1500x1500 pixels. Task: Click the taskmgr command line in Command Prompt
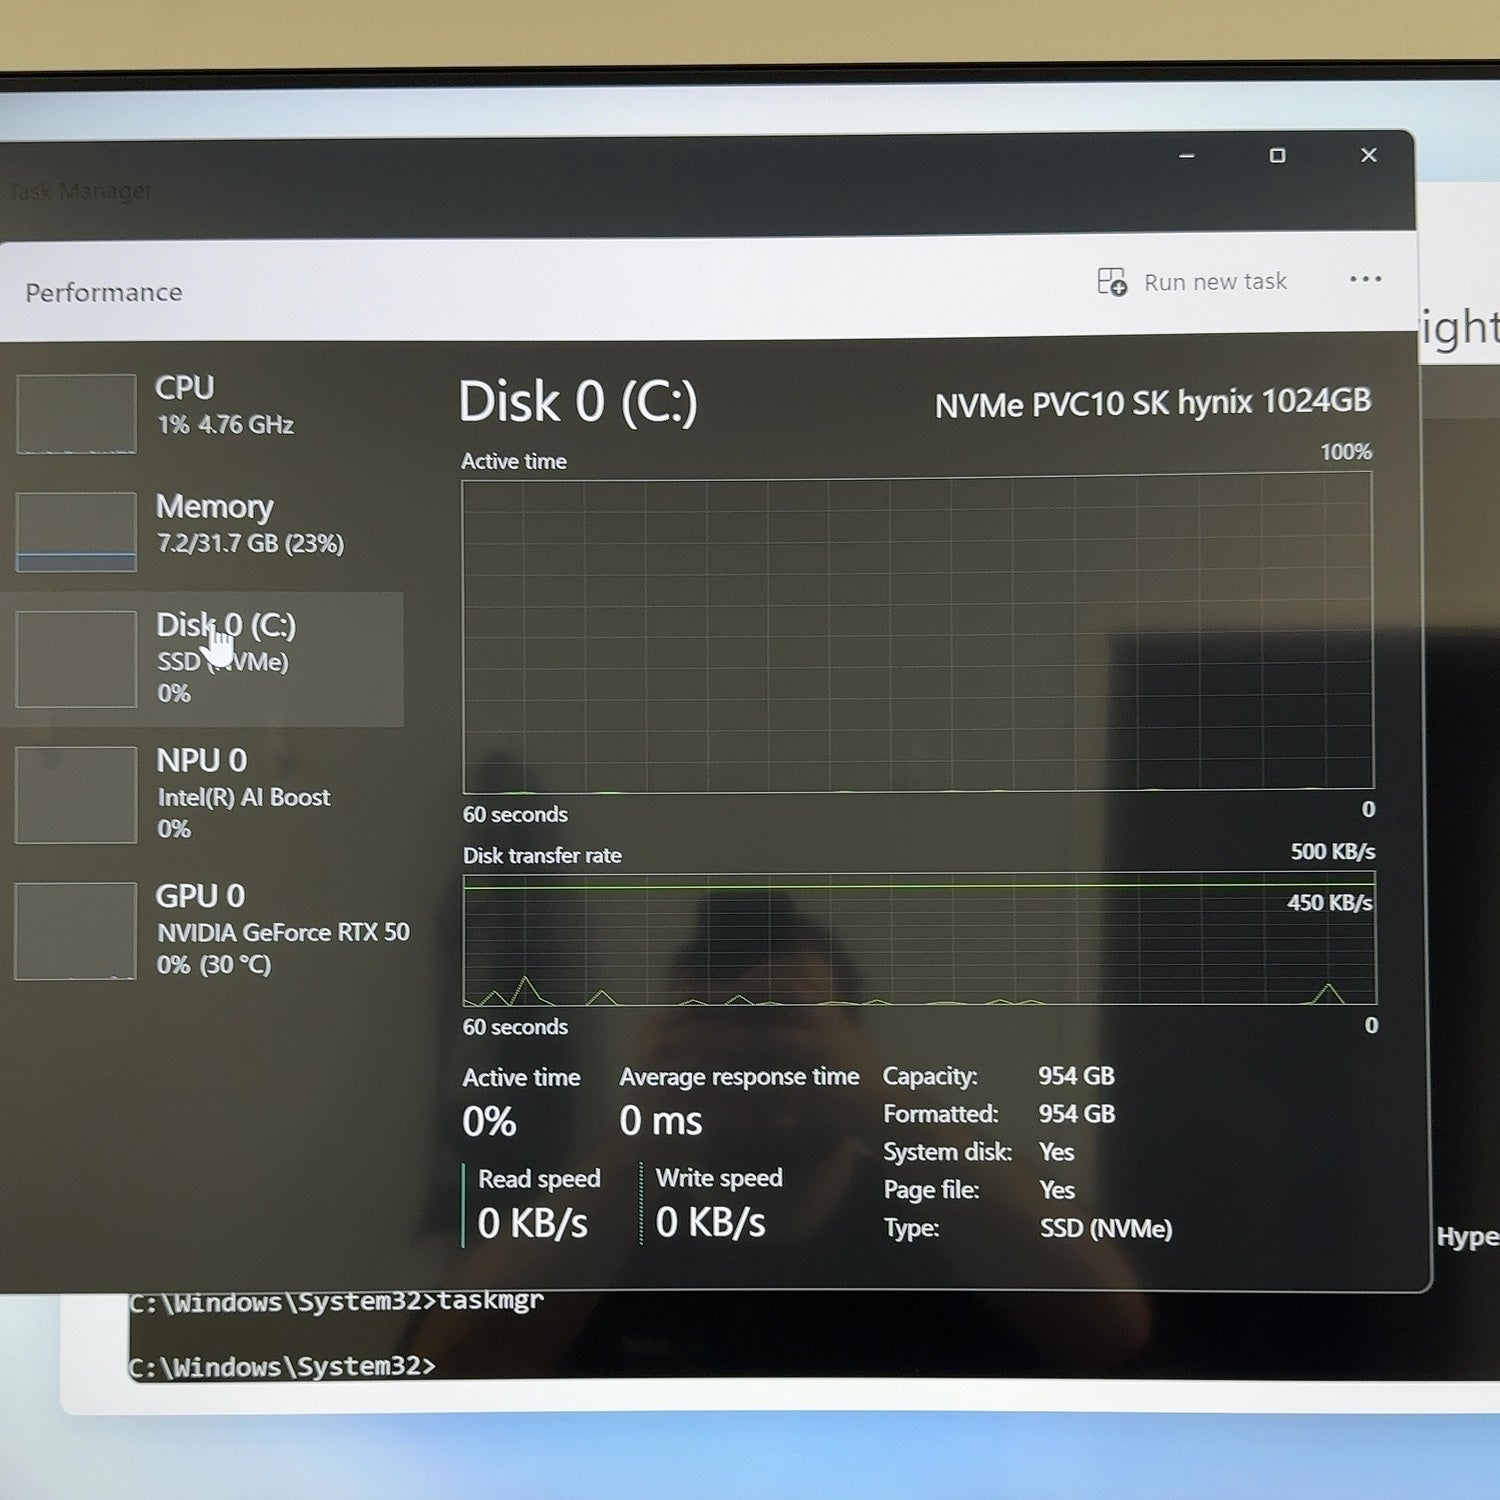point(337,1301)
